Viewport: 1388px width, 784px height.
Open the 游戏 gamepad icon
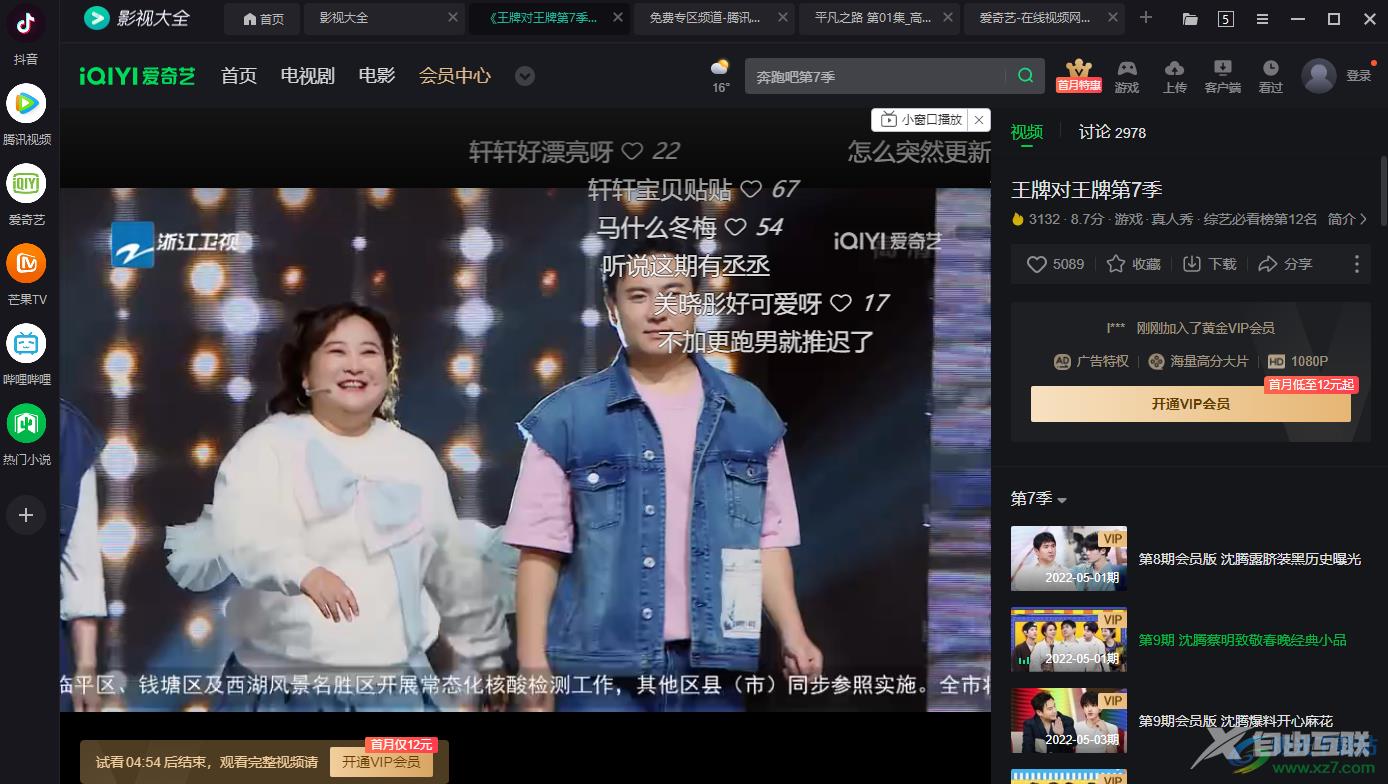[1127, 76]
